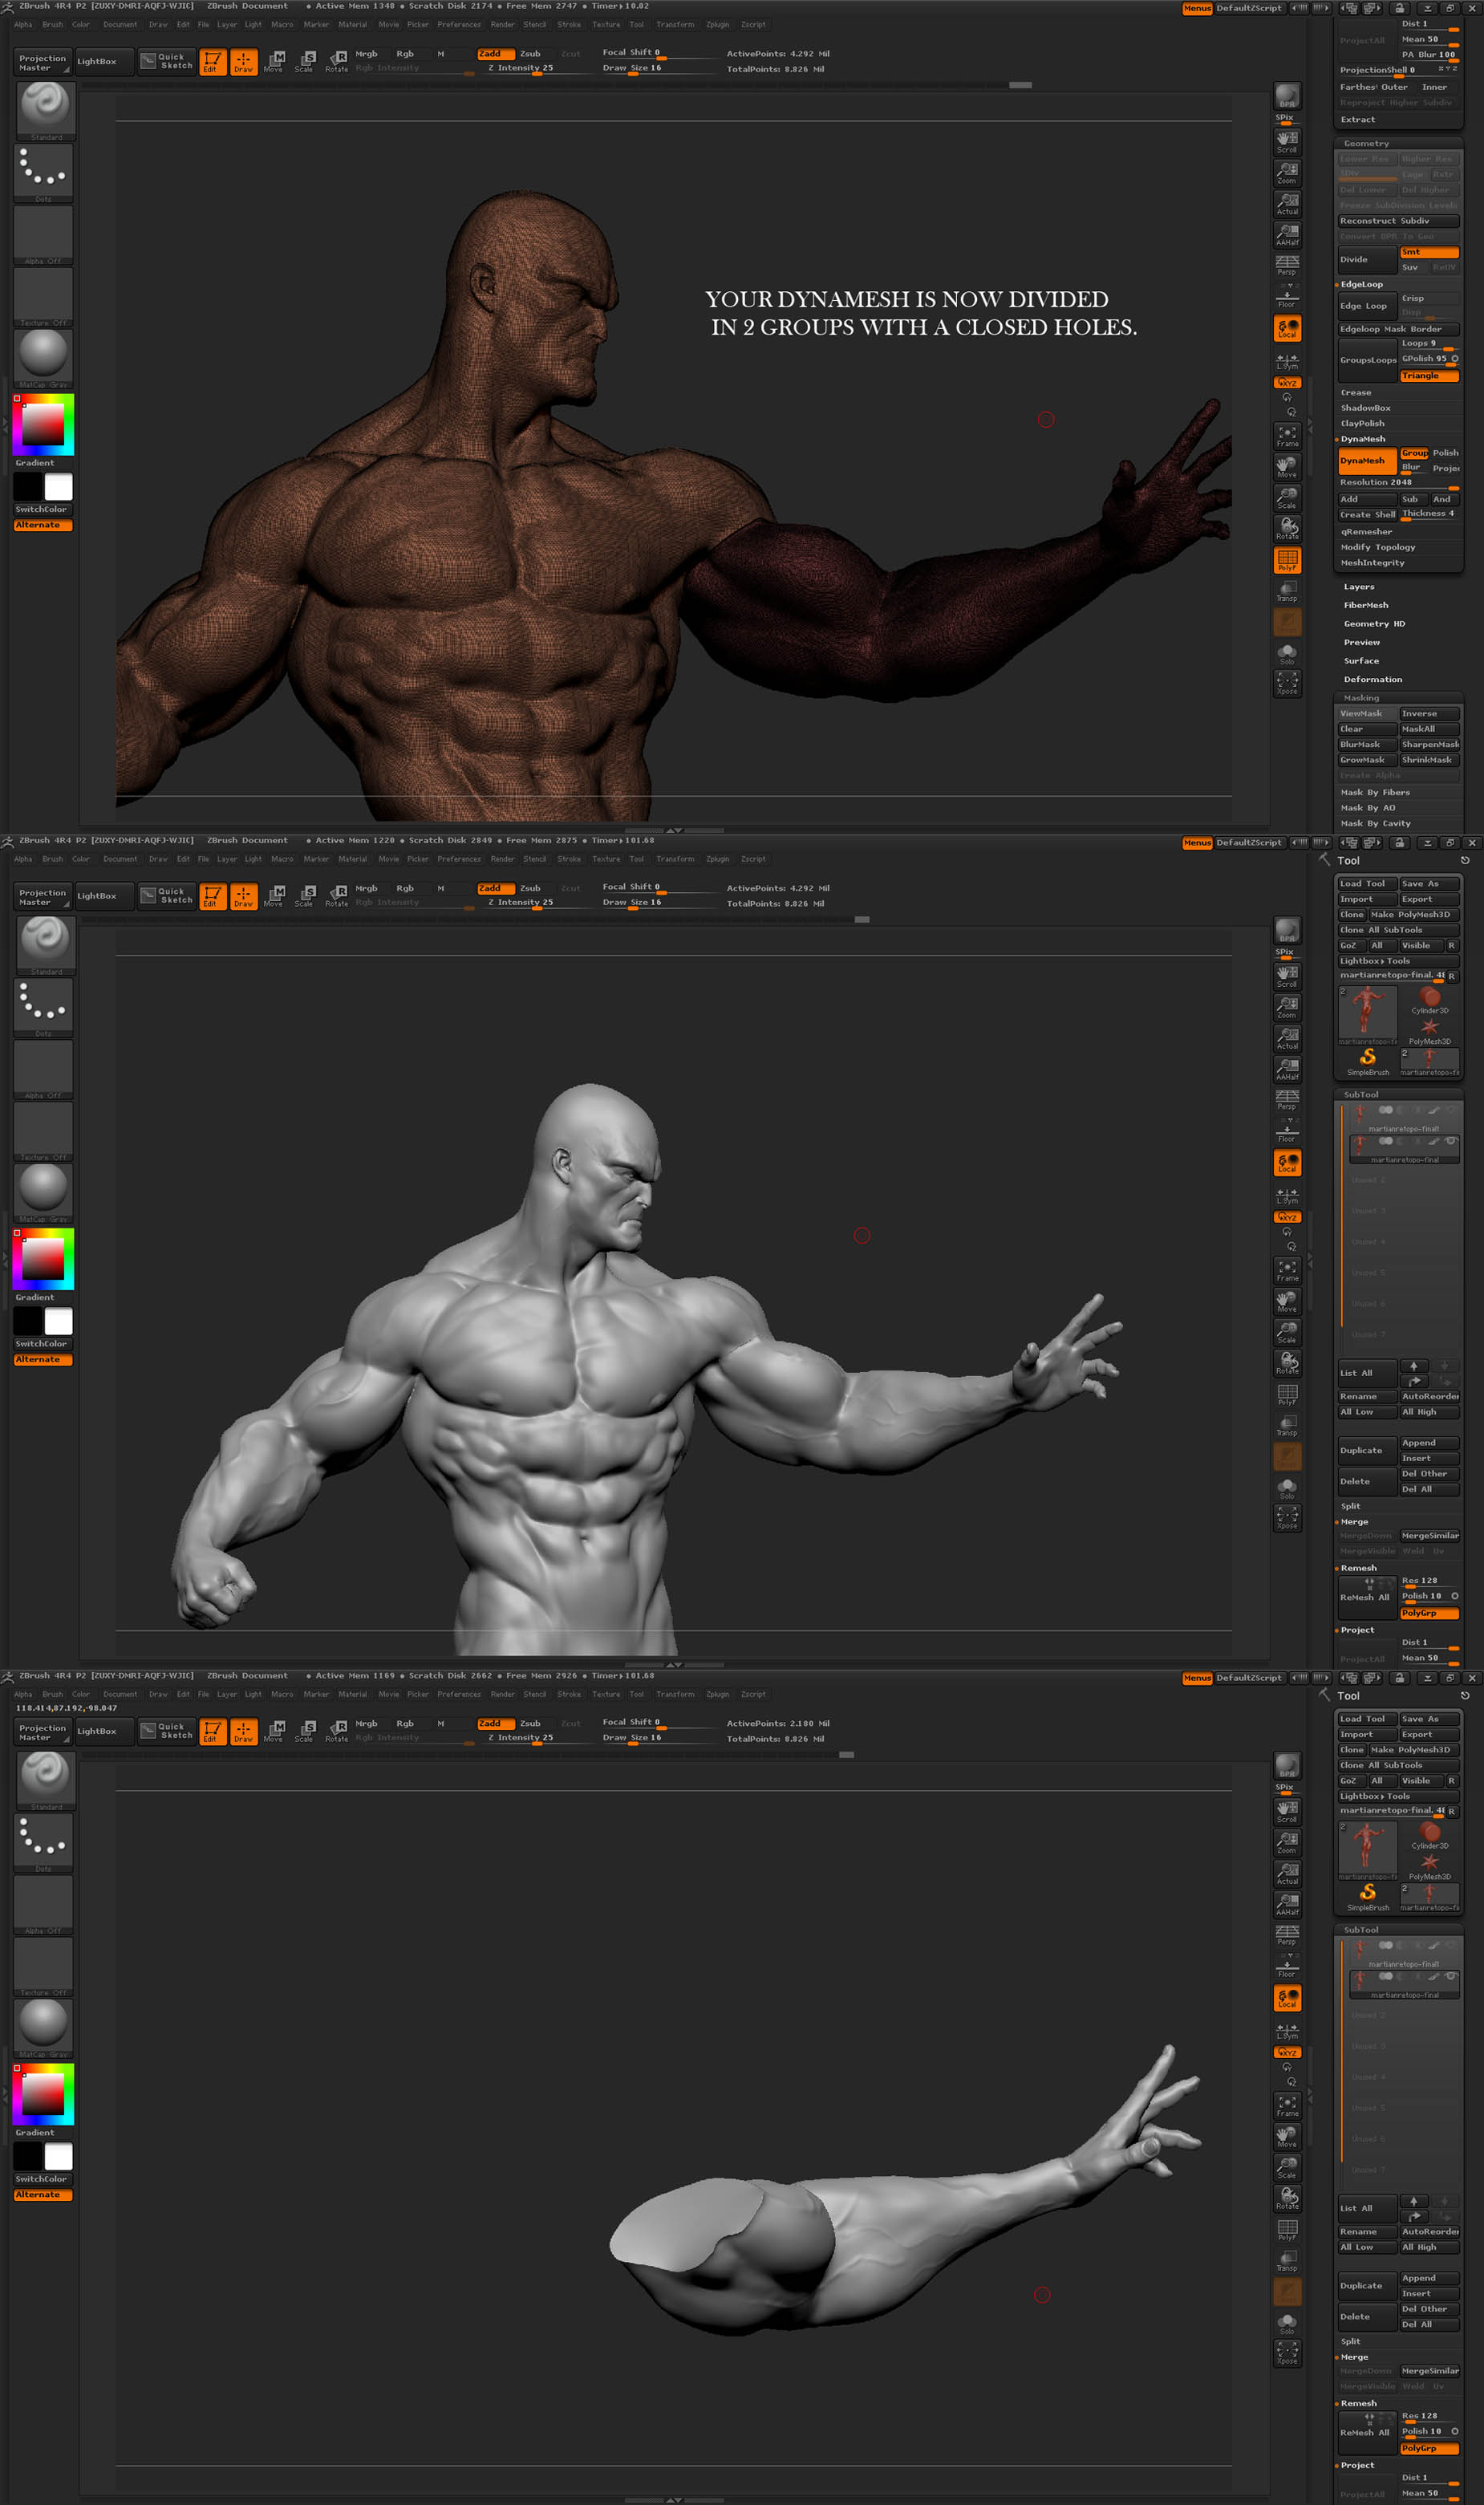Screen dimensions: 1484x2505
Task: Click Duplicate subtool in bottom window
Action: [x=1367, y=2286]
